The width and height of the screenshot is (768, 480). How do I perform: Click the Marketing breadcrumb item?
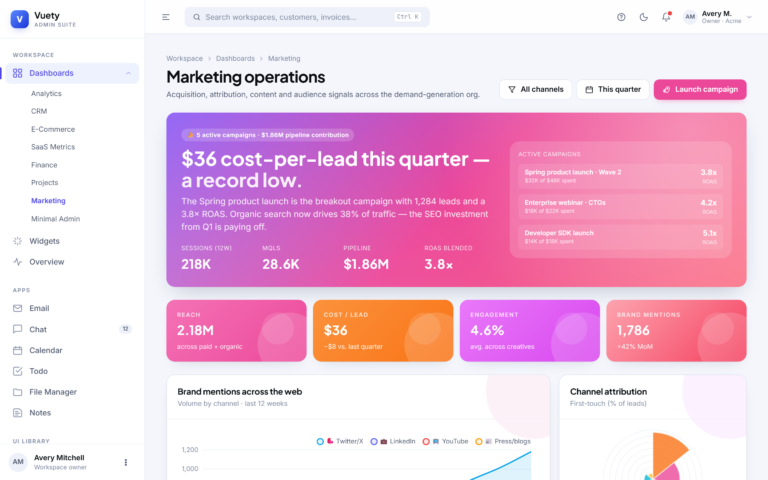tap(284, 58)
